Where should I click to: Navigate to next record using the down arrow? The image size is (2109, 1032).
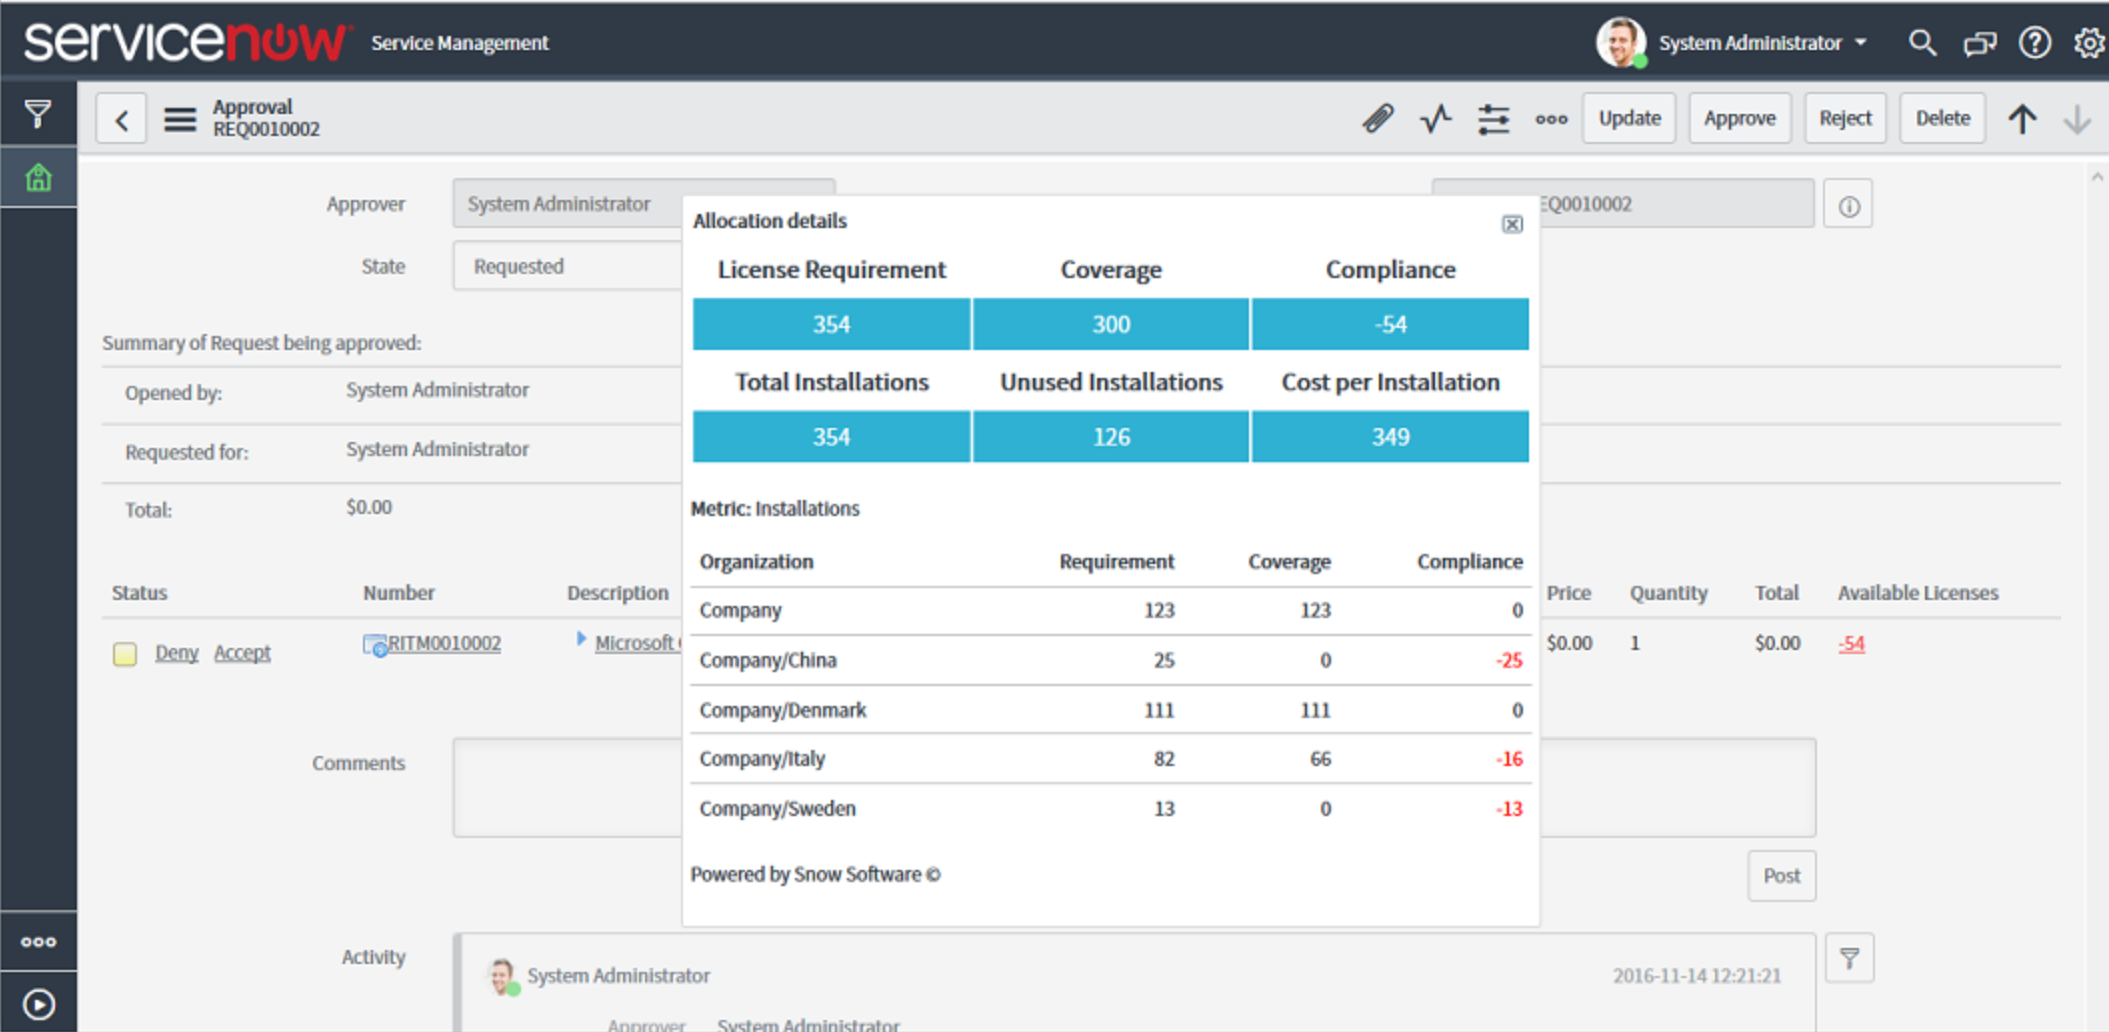(x=2076, y=118)
